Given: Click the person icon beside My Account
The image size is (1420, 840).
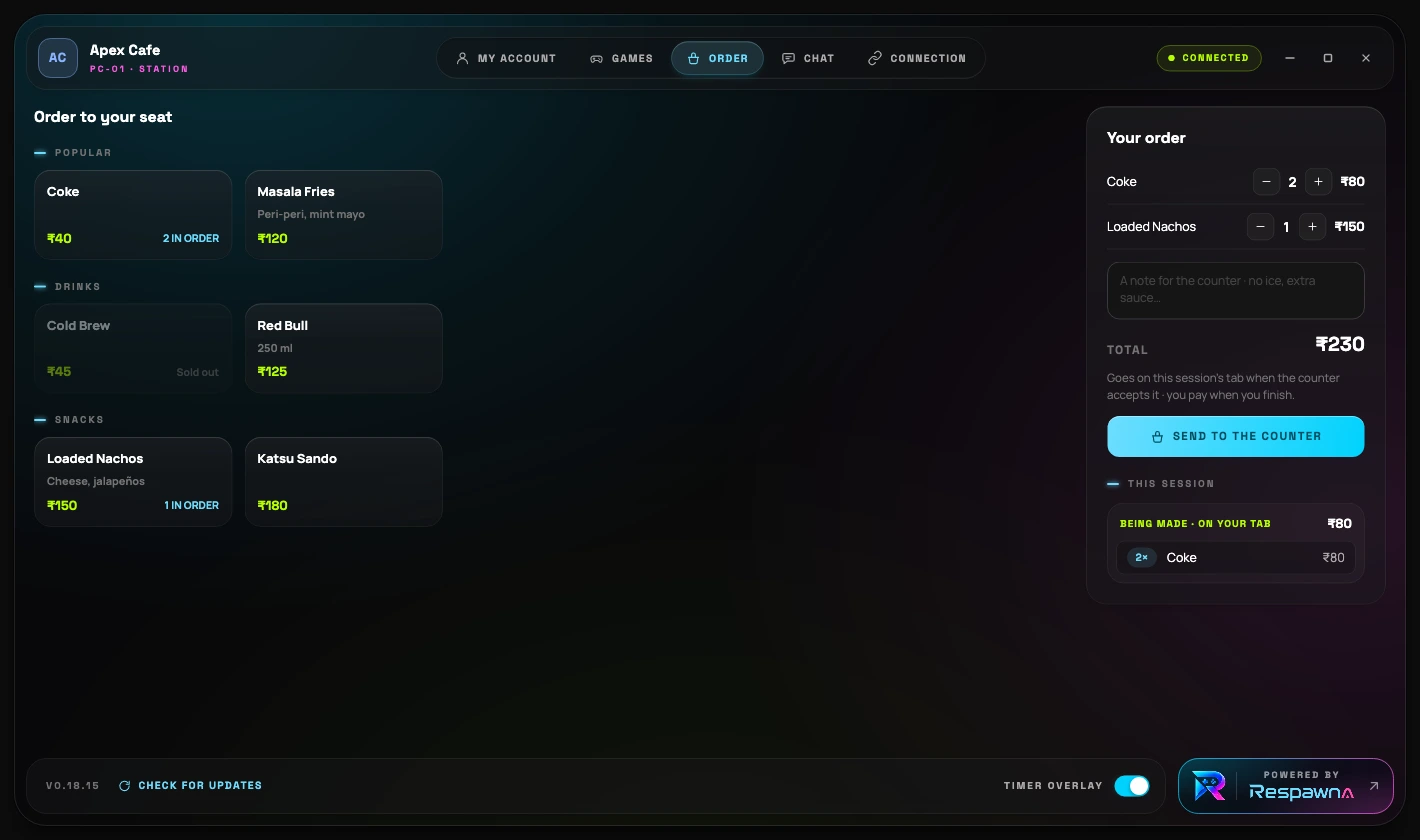Looking at the screenshot, I should point(462,58).
